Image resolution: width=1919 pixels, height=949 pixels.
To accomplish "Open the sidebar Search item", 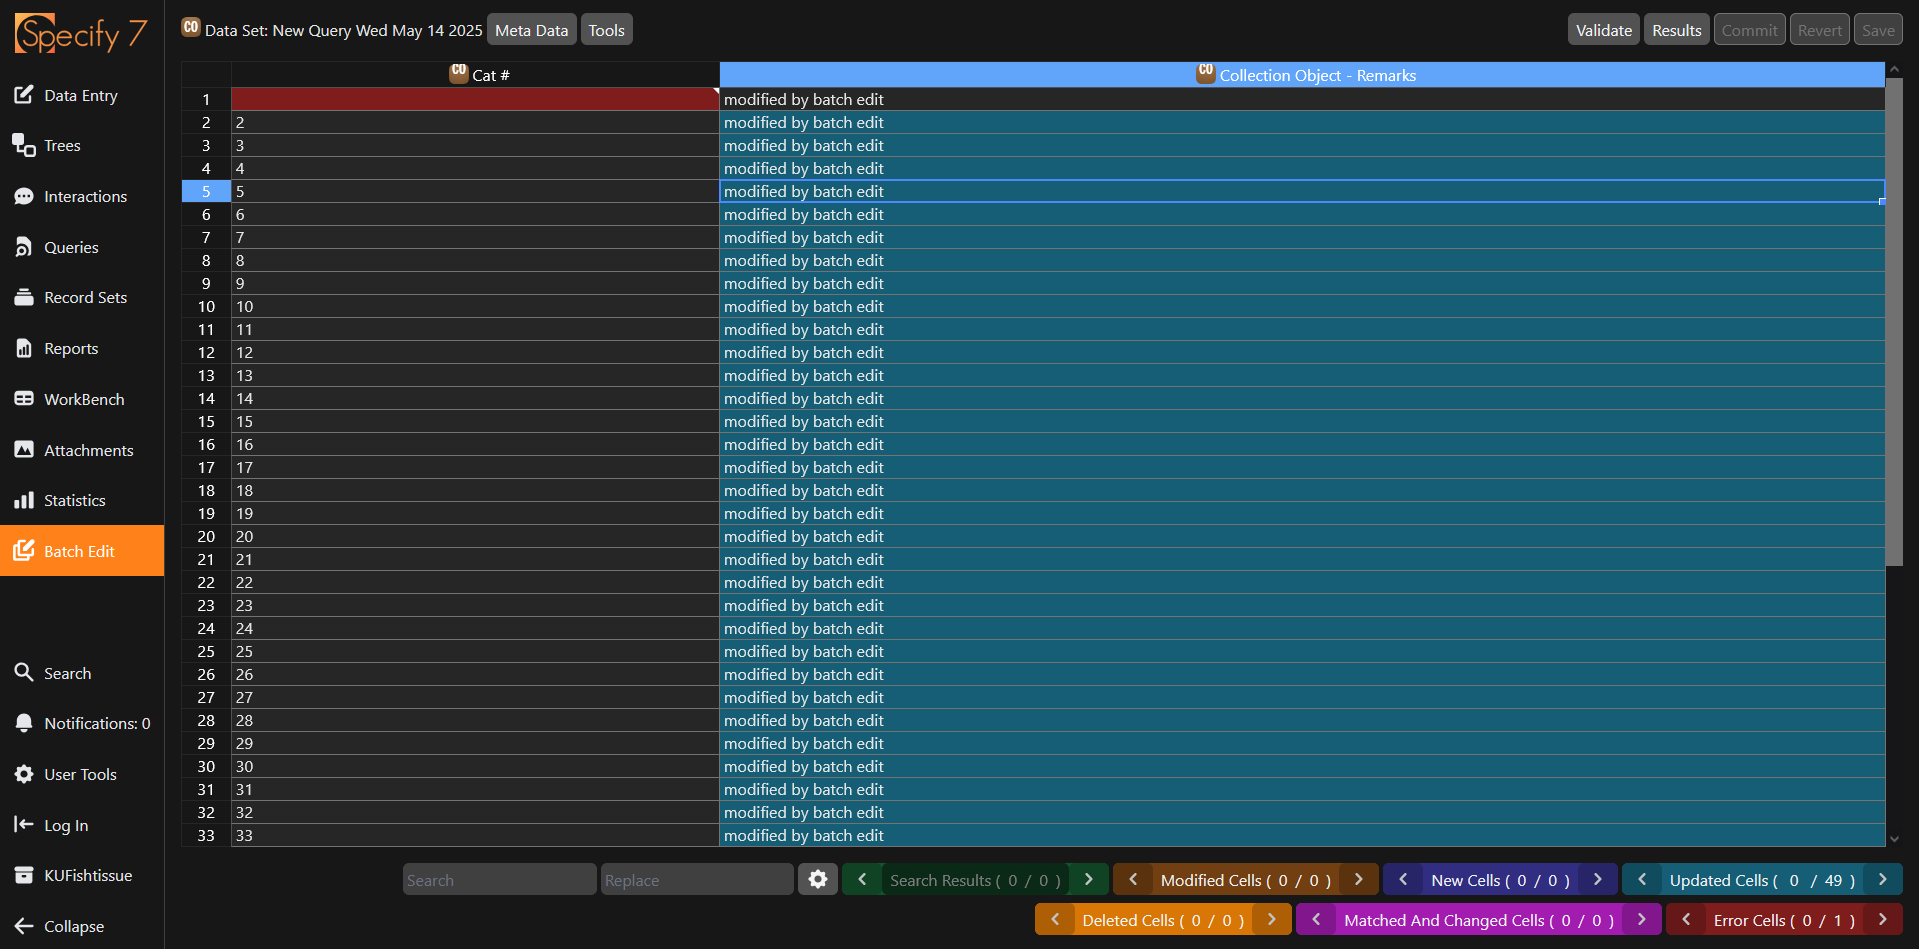I will coord(82,673).
